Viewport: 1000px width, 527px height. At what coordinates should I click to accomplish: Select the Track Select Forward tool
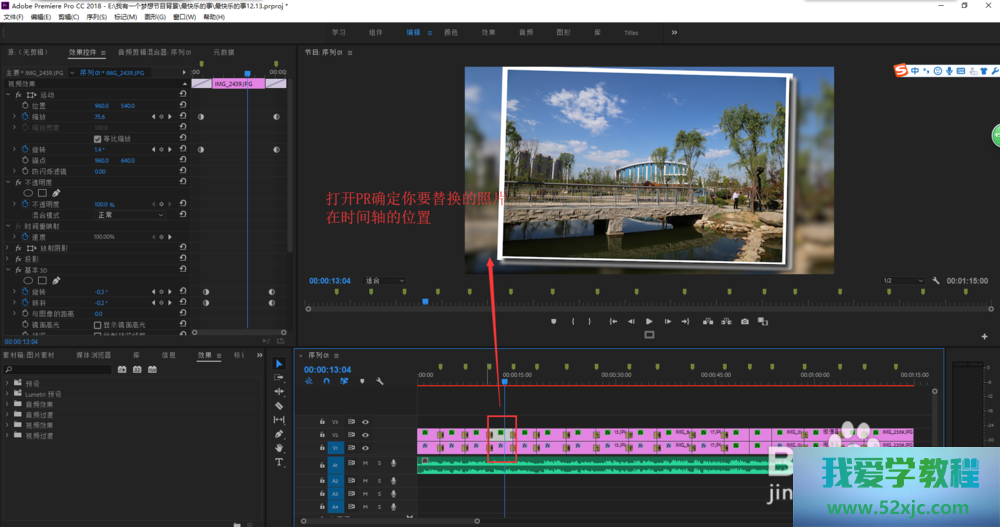click(279, 377)
